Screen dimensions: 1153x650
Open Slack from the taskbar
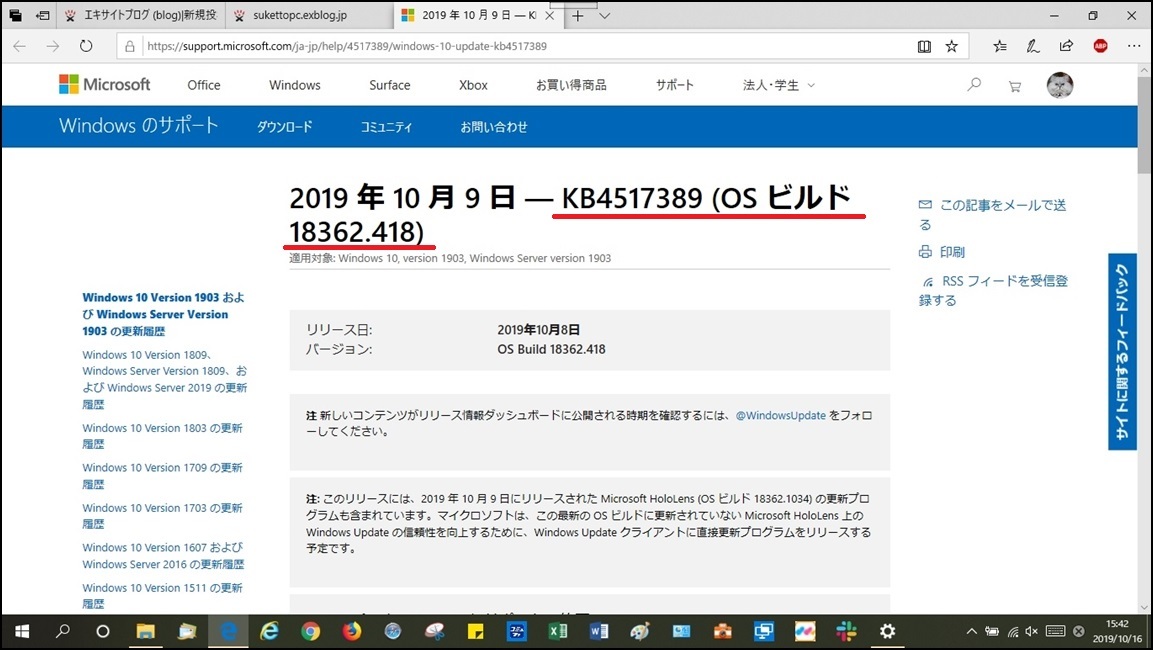[846, 631]
